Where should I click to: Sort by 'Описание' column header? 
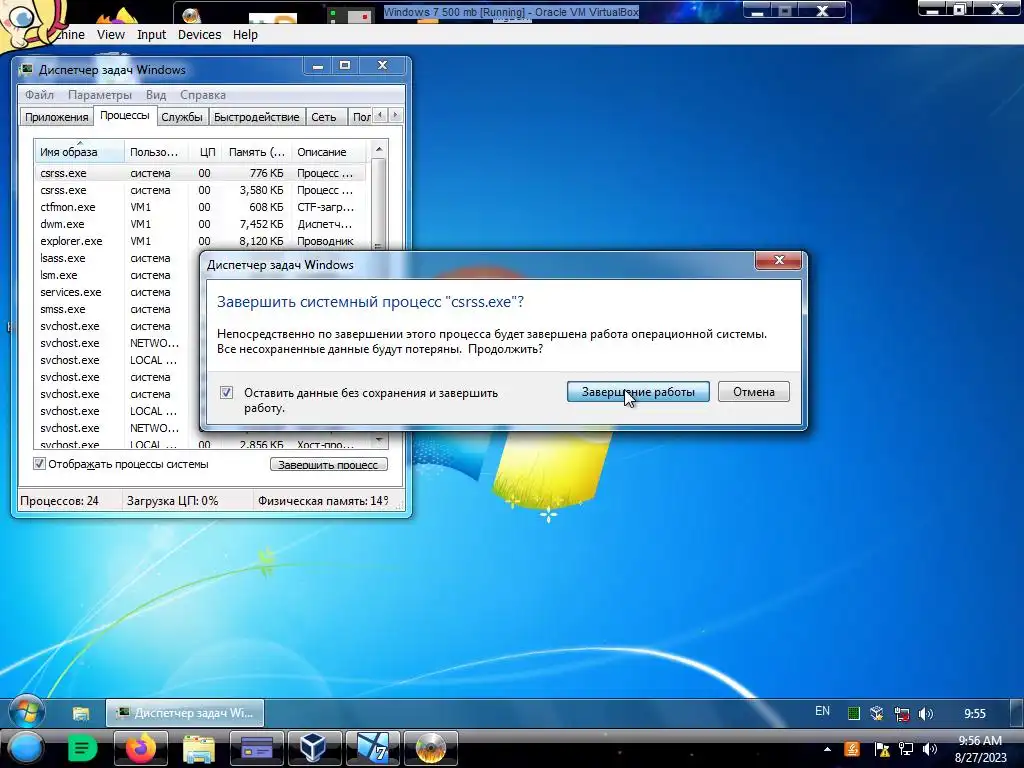point(330,152)
